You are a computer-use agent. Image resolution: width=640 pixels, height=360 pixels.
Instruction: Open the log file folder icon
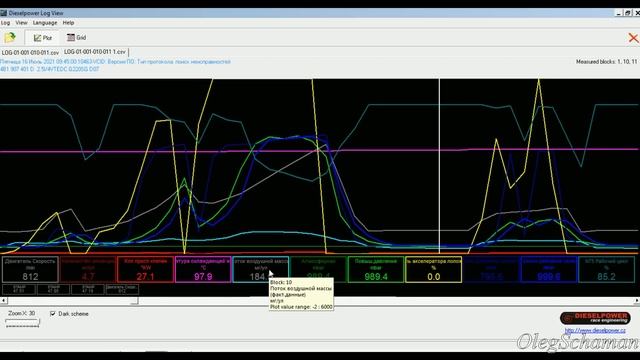(10, 38)
